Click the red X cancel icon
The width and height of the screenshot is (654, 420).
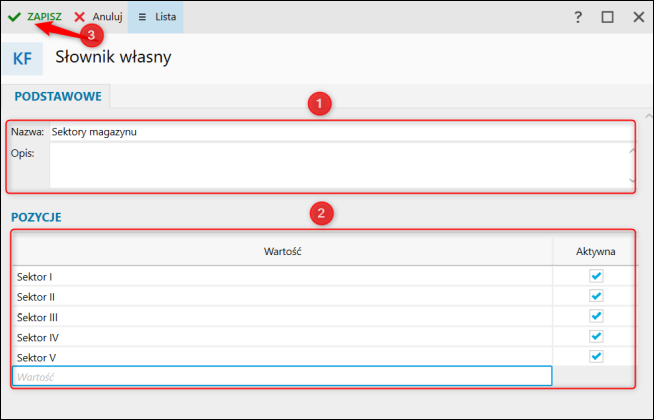(79, 17)
